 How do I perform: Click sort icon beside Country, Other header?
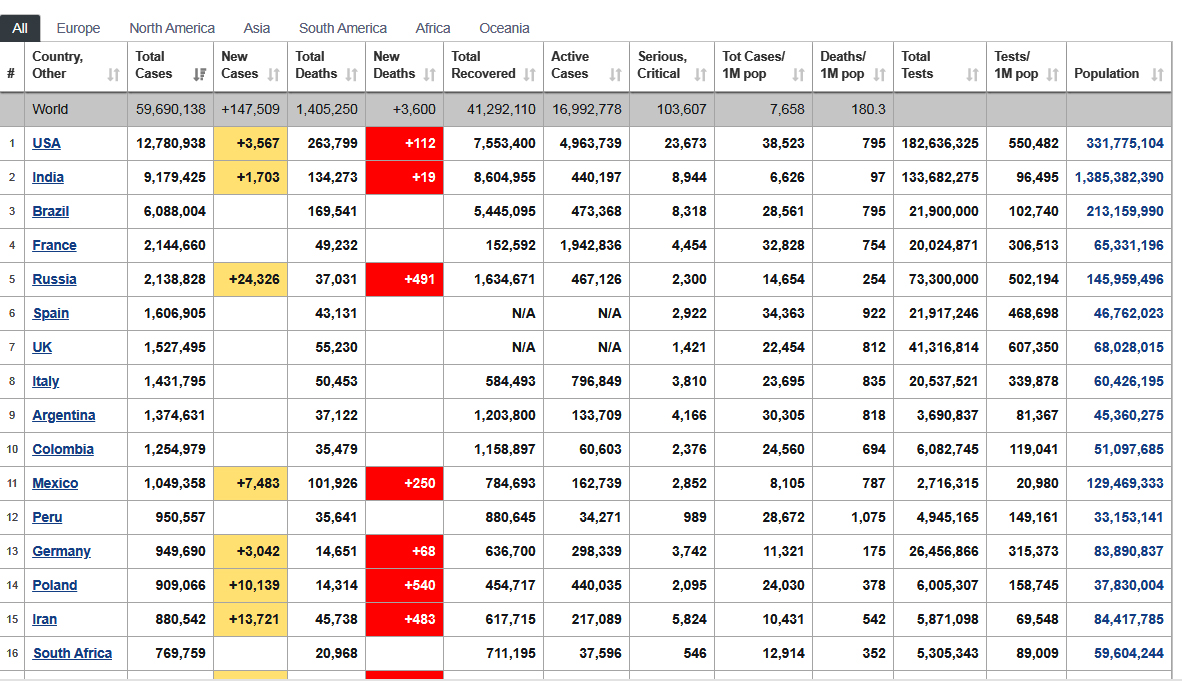pos(113,75)
